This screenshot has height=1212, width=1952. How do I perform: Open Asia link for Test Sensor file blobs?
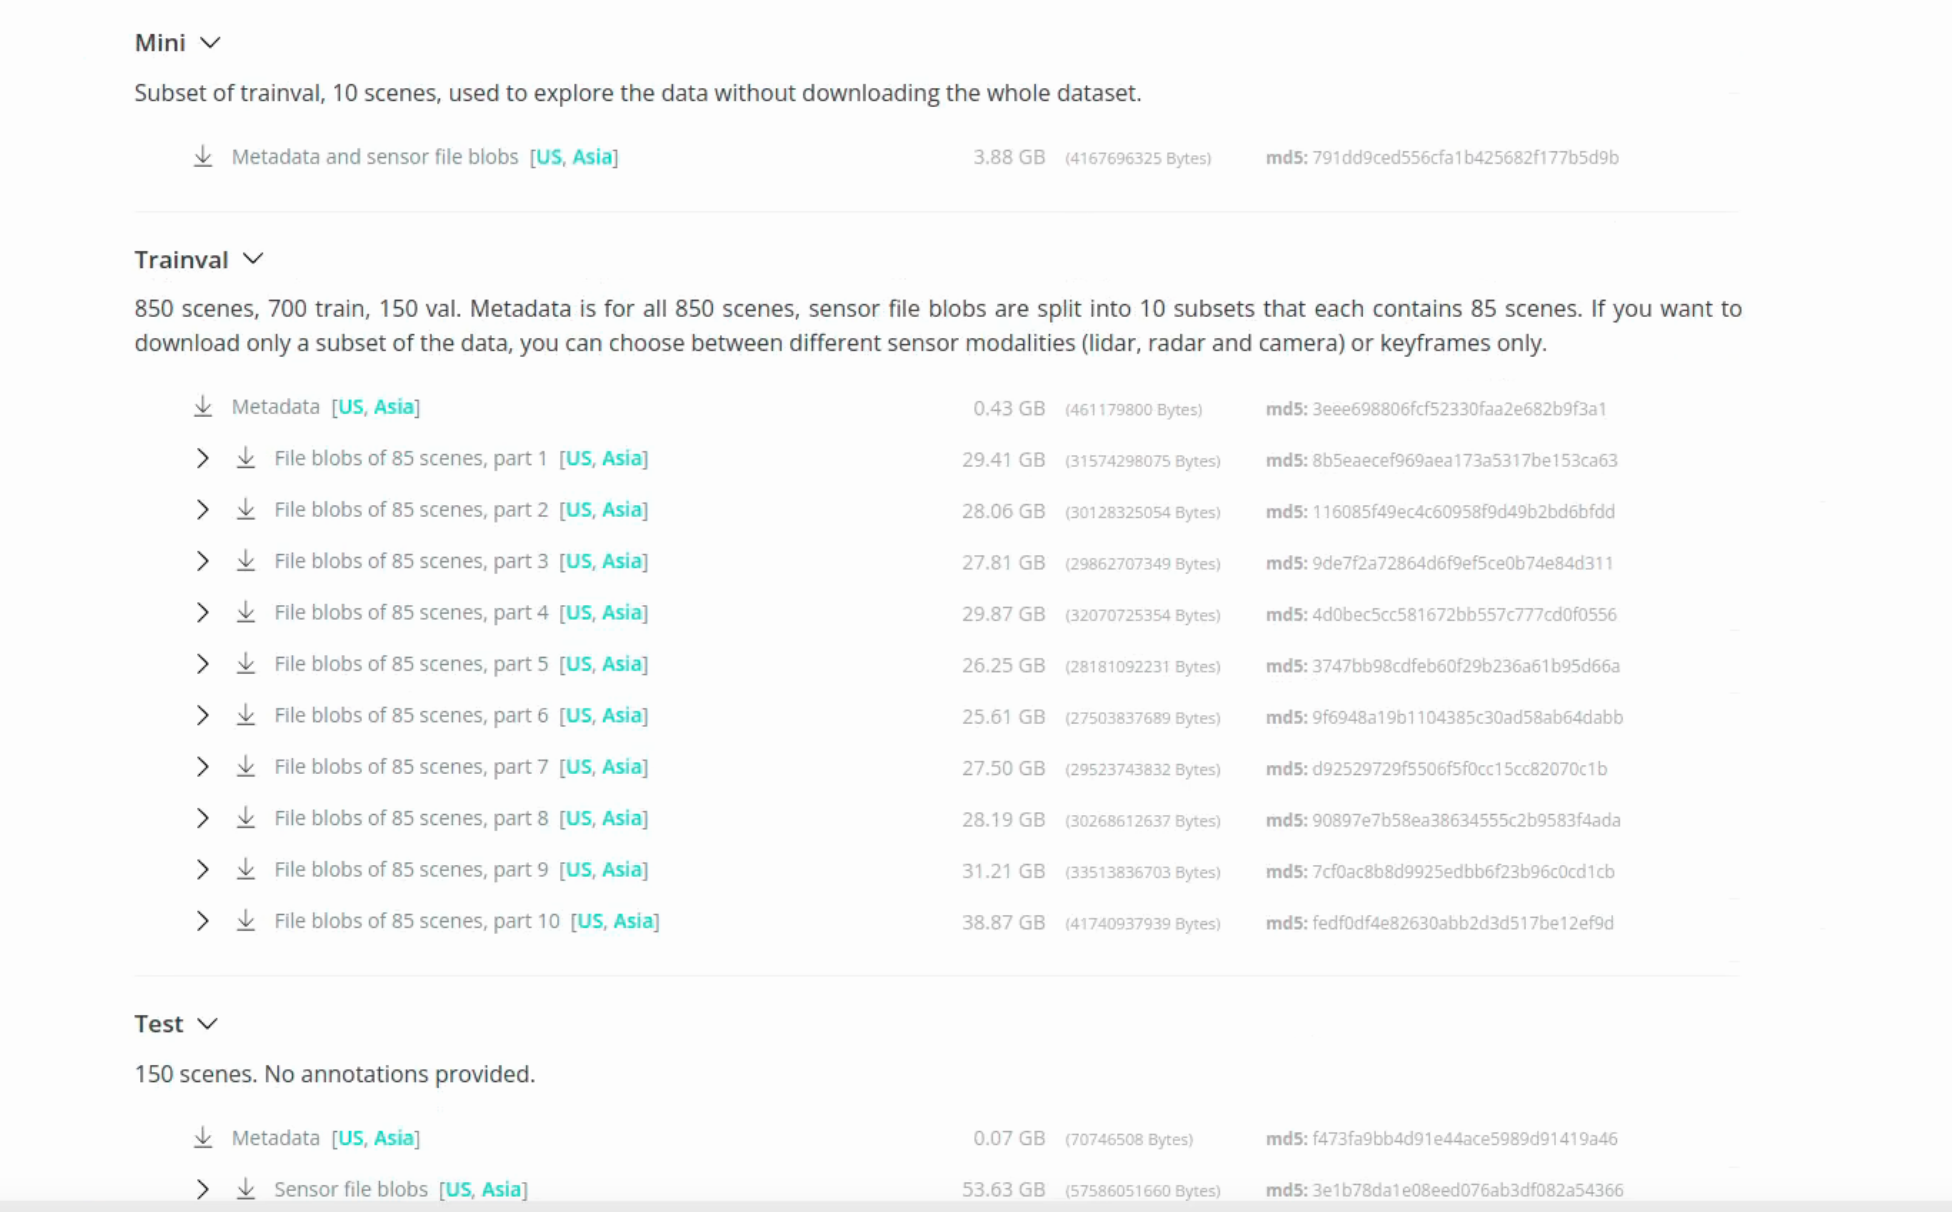point(502,1189)
